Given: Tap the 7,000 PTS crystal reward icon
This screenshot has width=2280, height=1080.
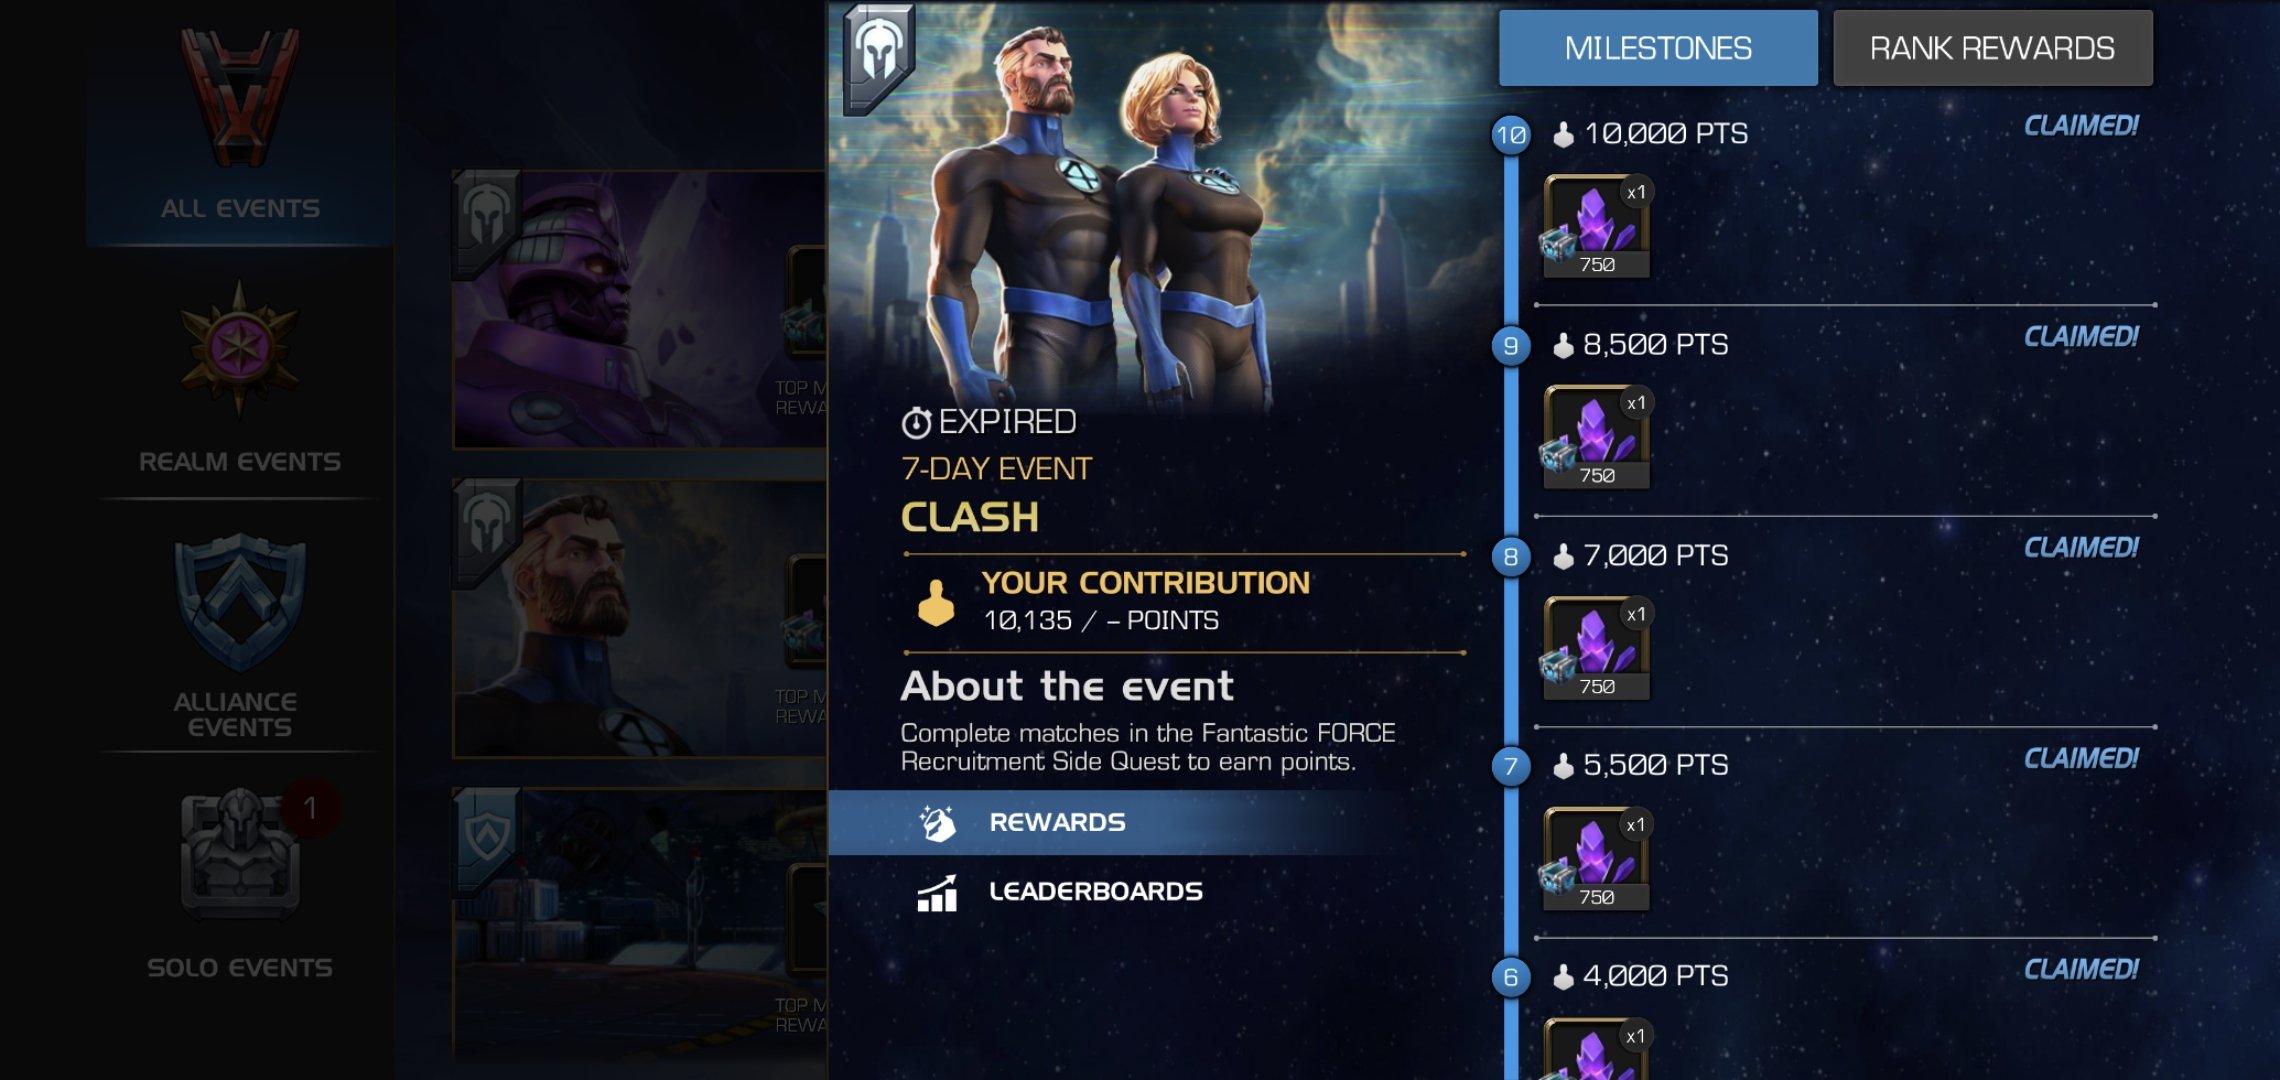Looking at the screenshot, I should pyautogui.click(x=1596, y=648).
